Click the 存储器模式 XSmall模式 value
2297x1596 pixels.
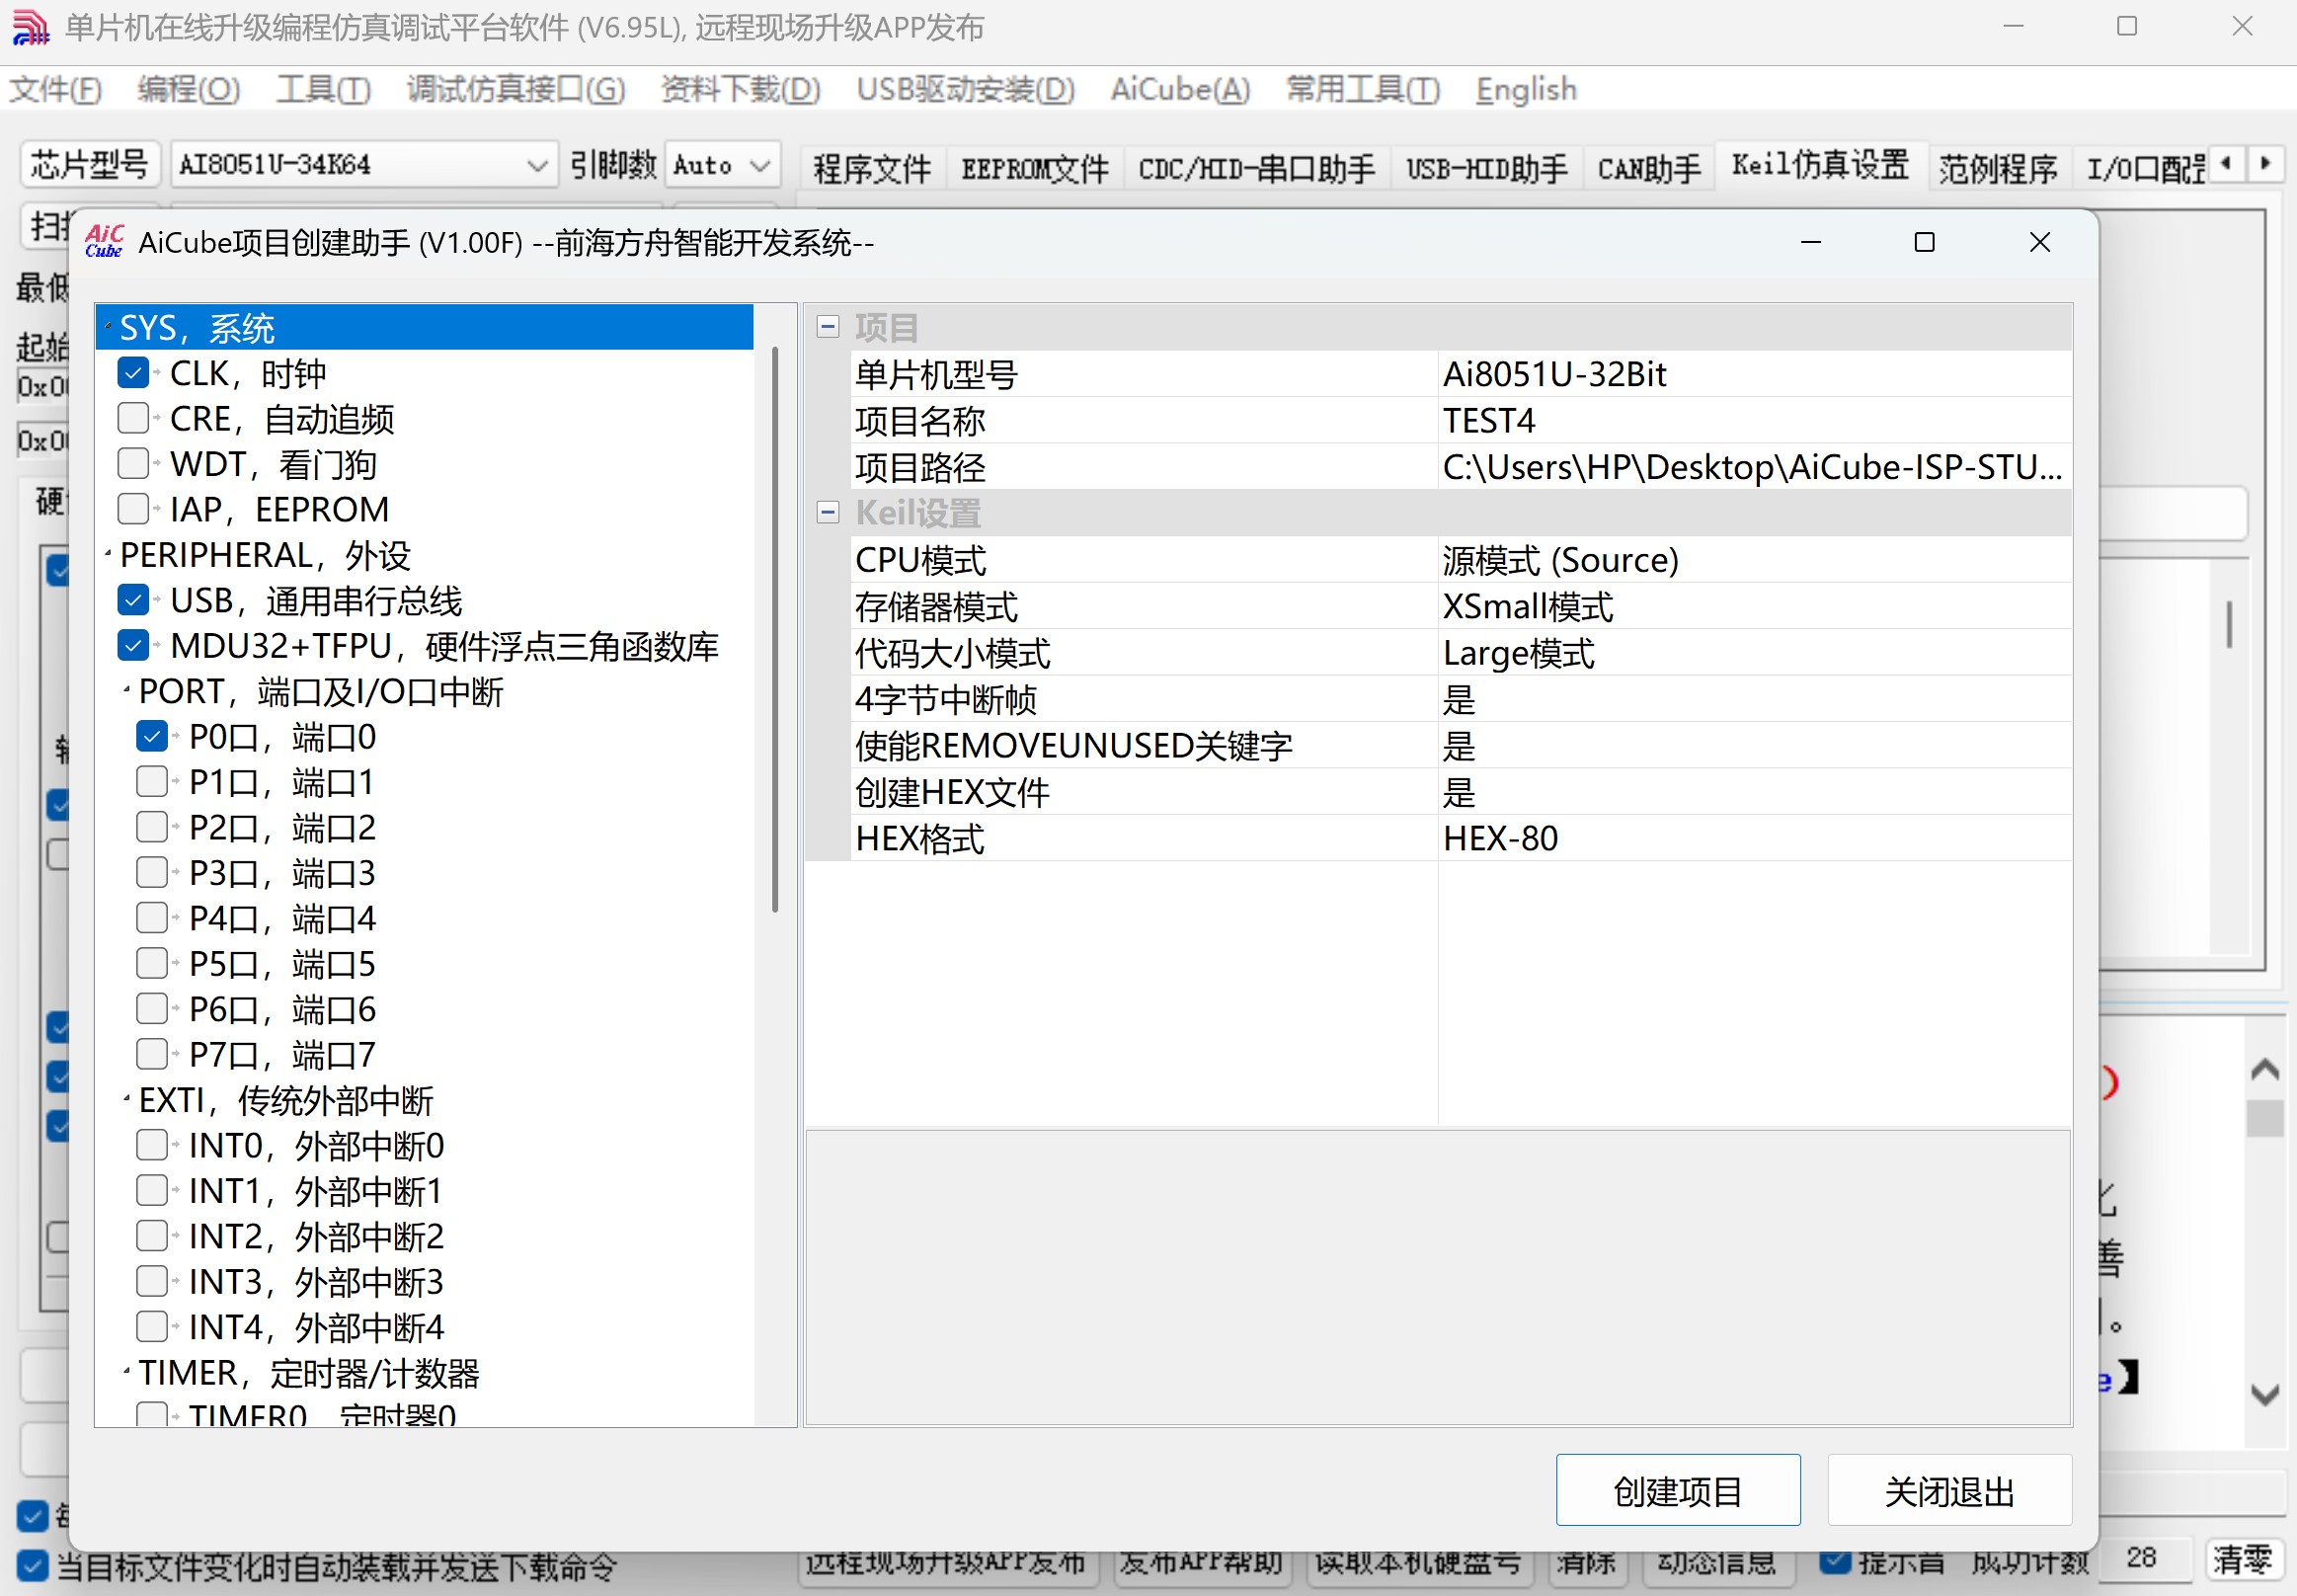1754,606
